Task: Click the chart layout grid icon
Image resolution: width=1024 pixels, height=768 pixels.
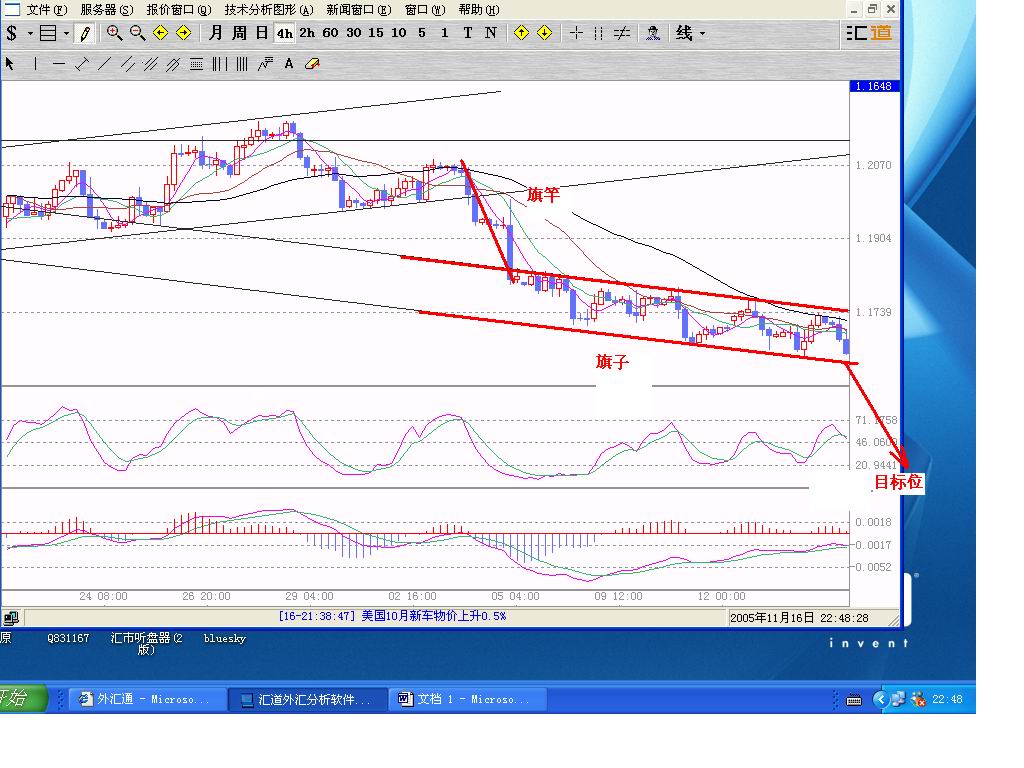Action: pos(48,33)
